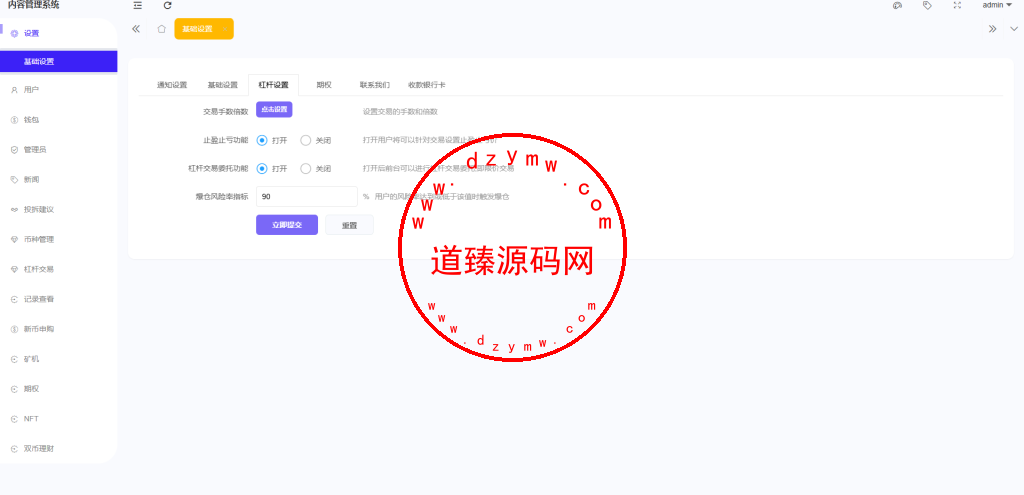Expand the 设置 sidebar menu
Image resolution: width=1024 pixels, height=495 pixels.
(x=59, y=33)
